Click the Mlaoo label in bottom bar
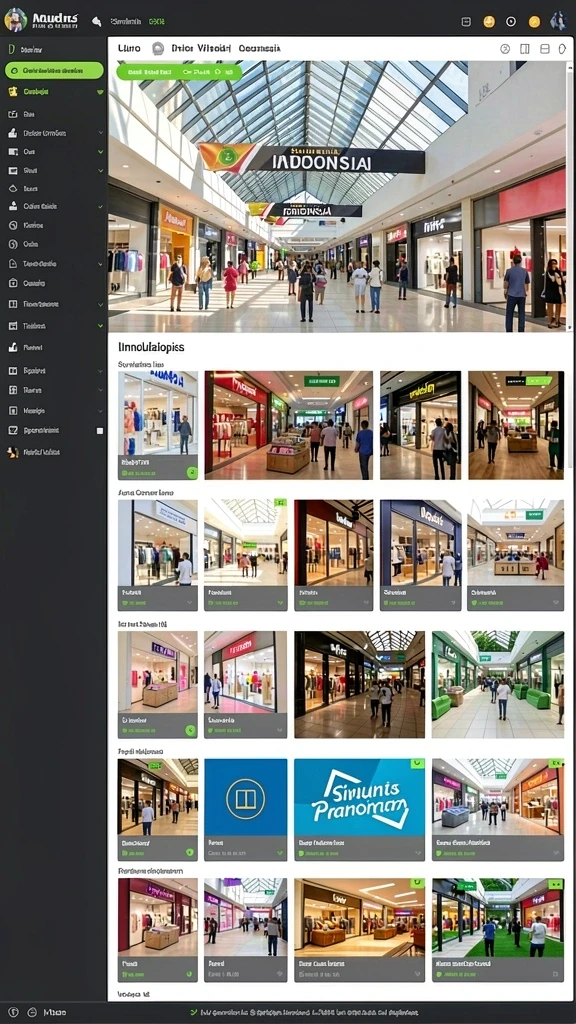This screenshot has width=576, height=1024. [56, 1012]
